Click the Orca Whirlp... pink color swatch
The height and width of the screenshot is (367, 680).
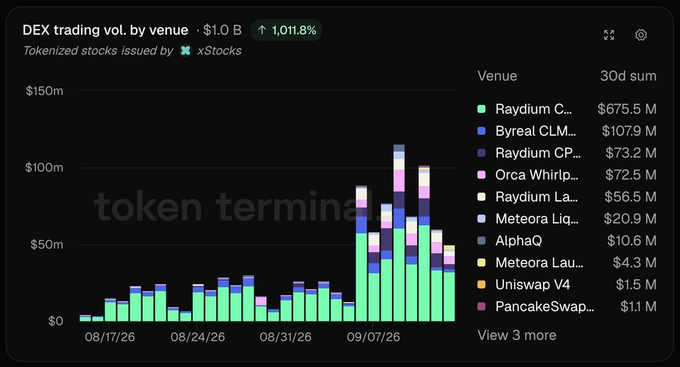point(481,175)
